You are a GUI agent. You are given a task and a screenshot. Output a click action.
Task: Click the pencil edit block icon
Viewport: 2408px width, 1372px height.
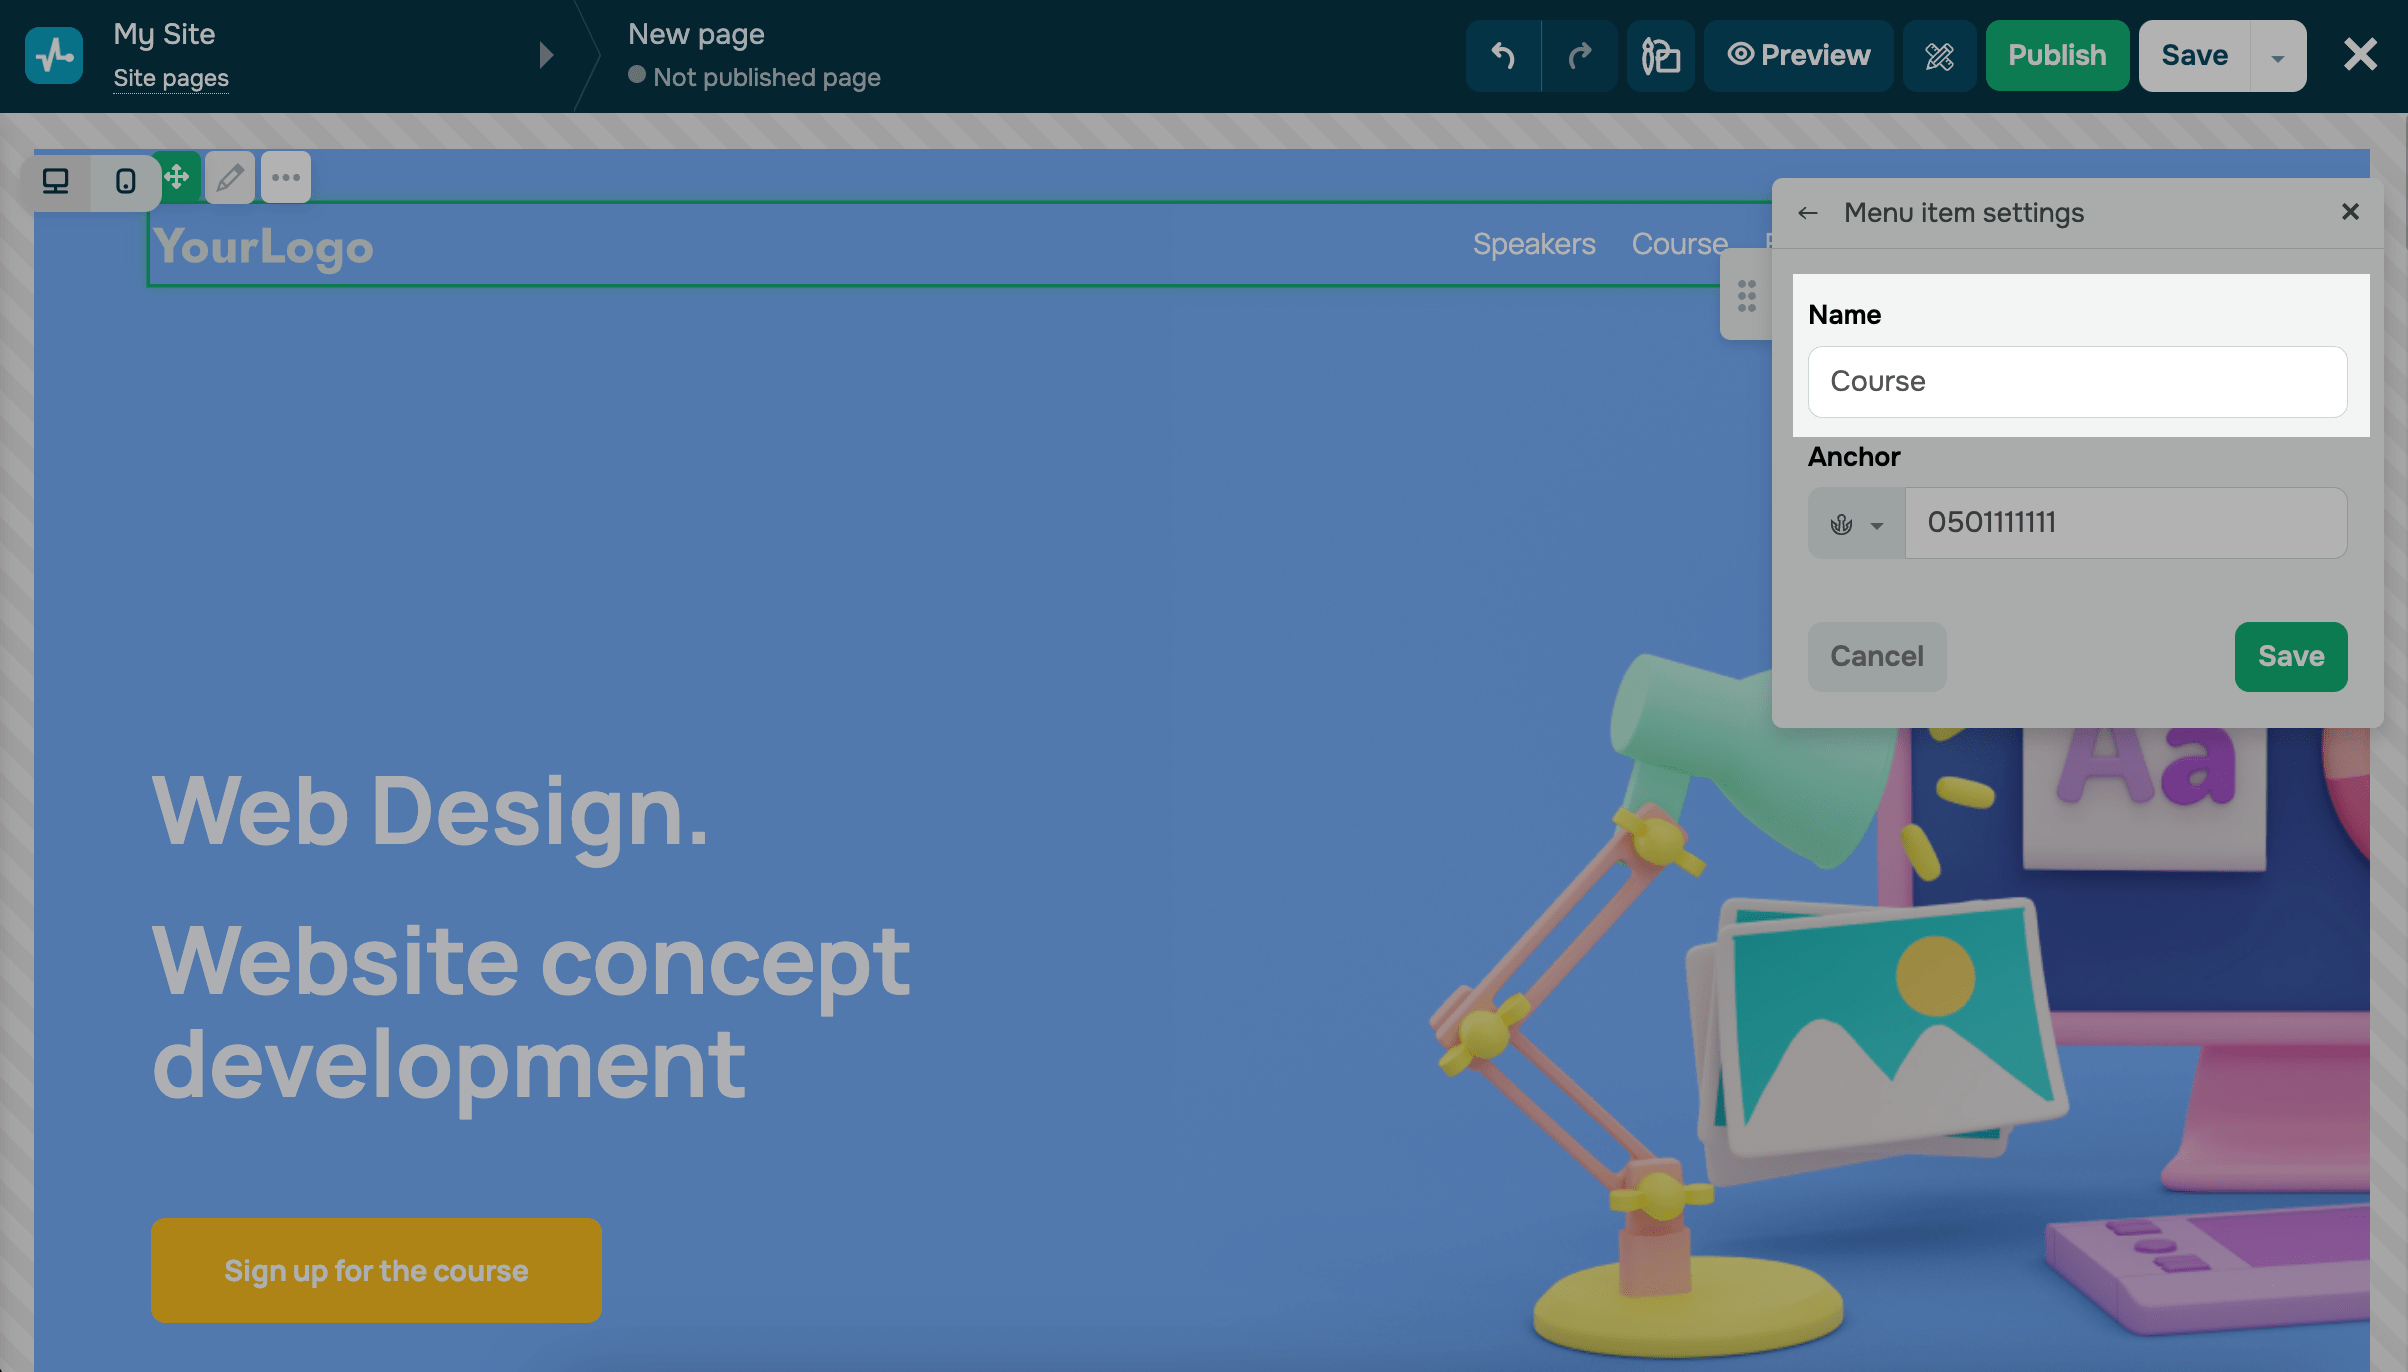click(x=230, y=178)
